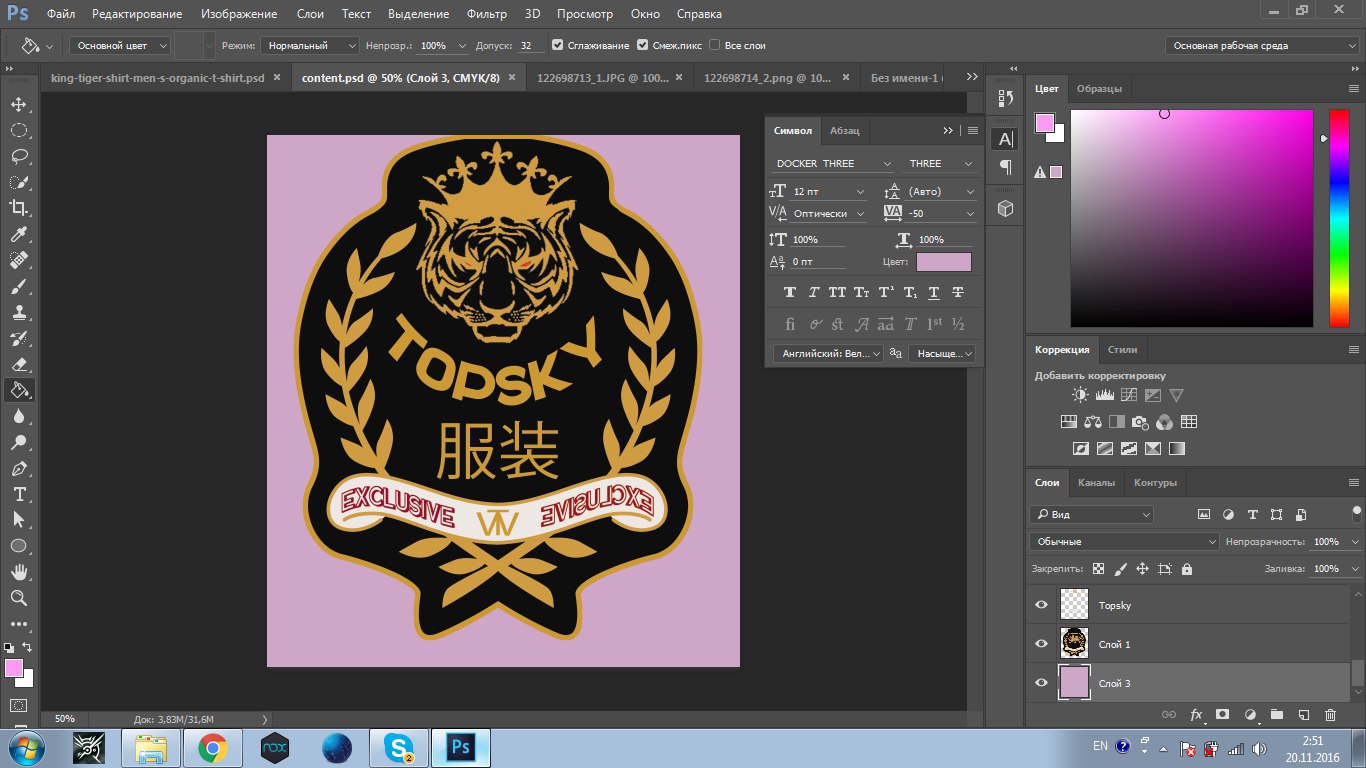Screen dimensions: 1366x768
Task: Select the Hand tool
Action: [18, 572]
